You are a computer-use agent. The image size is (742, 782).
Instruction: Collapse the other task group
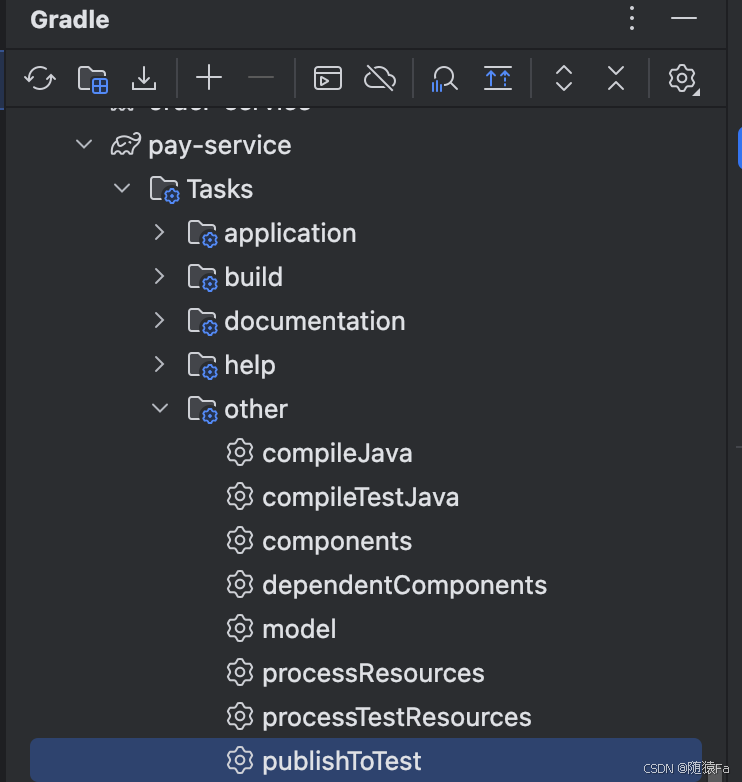pos(160,408)
